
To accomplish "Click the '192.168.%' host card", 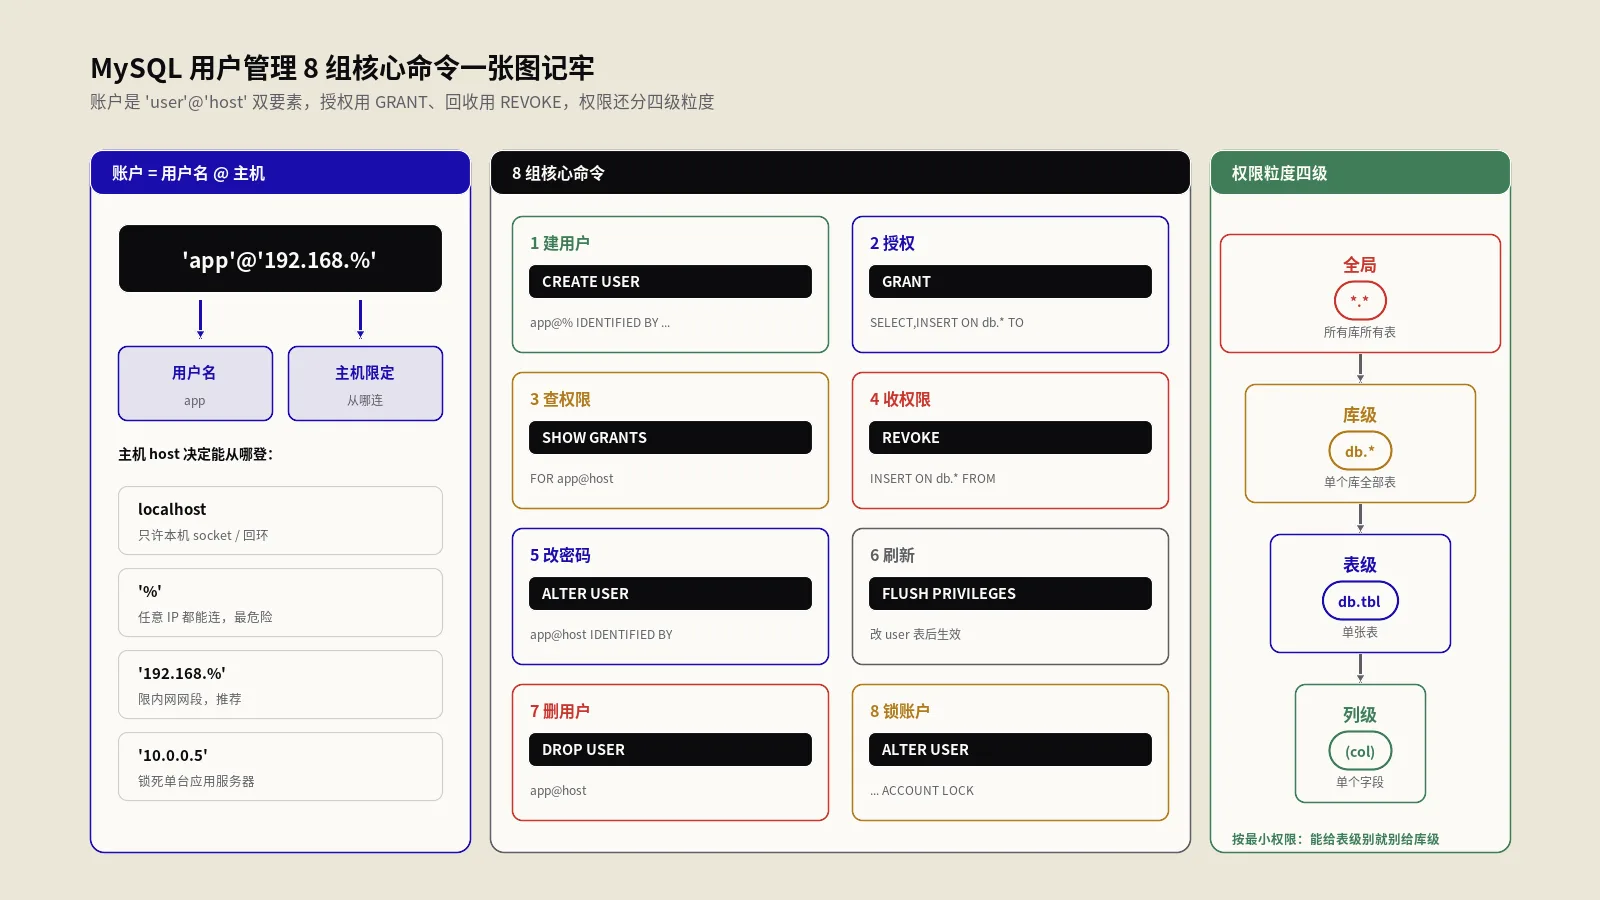I will coord(280,685).
